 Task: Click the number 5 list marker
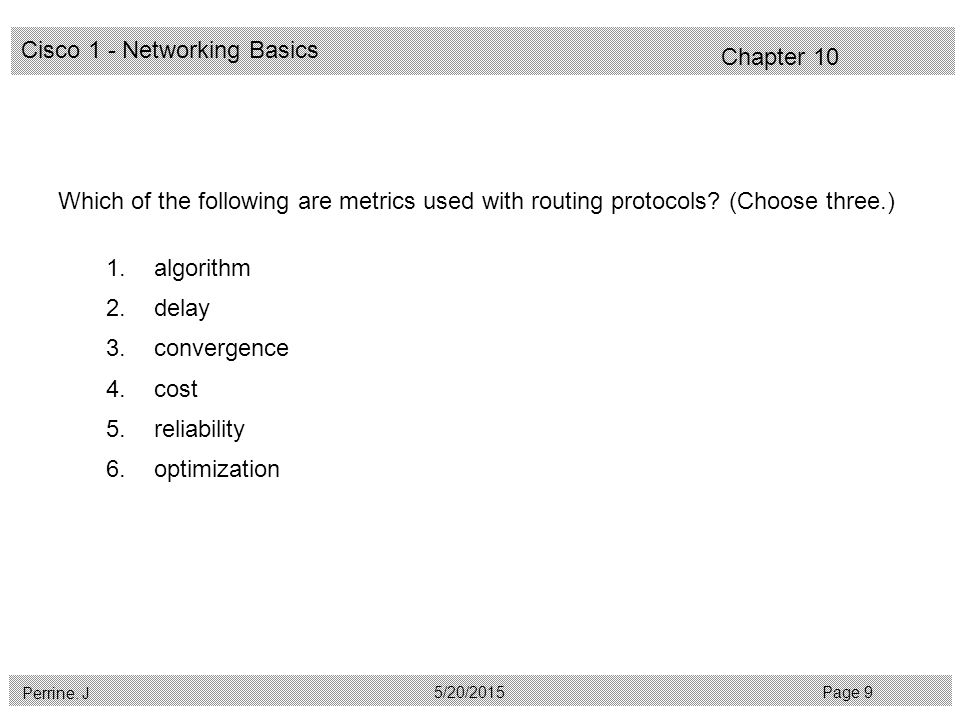(115, 429)
